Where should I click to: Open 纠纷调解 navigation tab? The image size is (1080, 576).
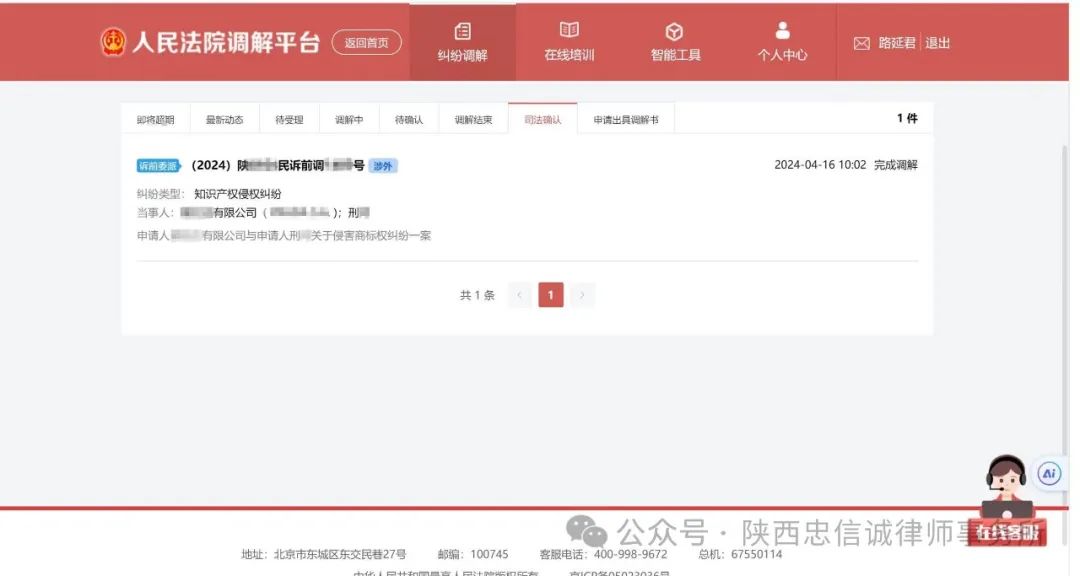(x=462, y=43)
